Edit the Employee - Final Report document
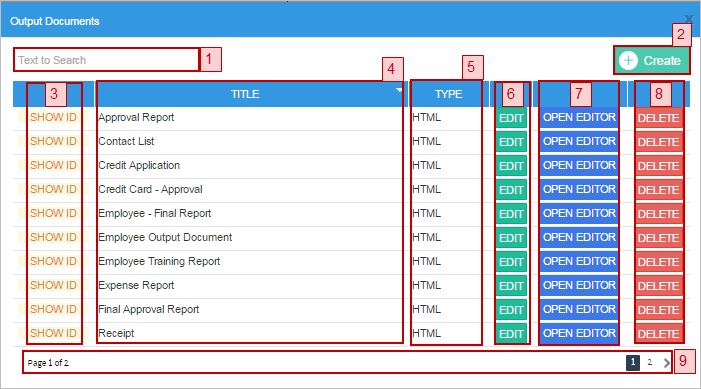The image size is (701, 389). (511, 214)
